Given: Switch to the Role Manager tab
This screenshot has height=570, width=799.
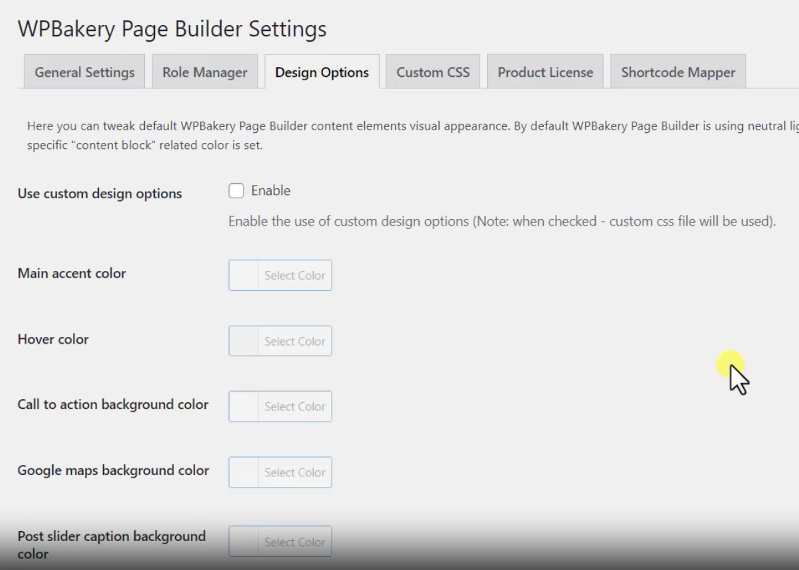Looking at the screenshot, I should tap(205, 72).
